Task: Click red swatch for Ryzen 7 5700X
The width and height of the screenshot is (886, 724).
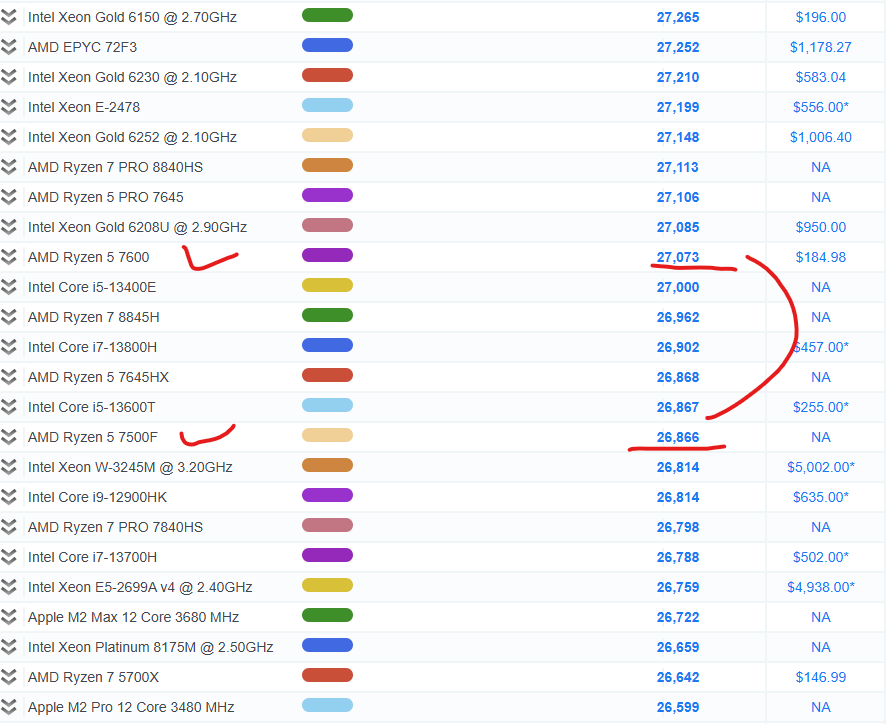Action: point(327,675)
